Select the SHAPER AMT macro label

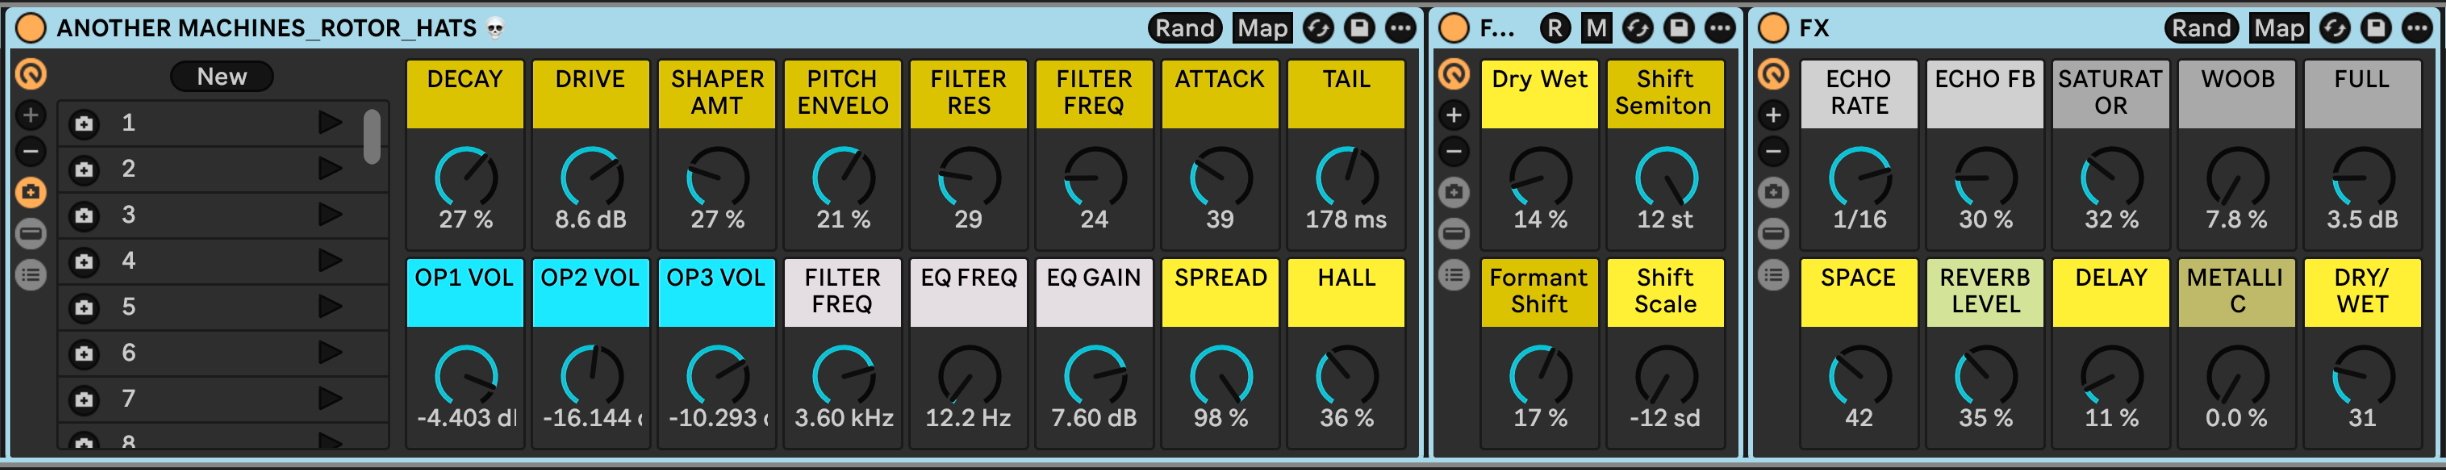(x=717, y=93)
